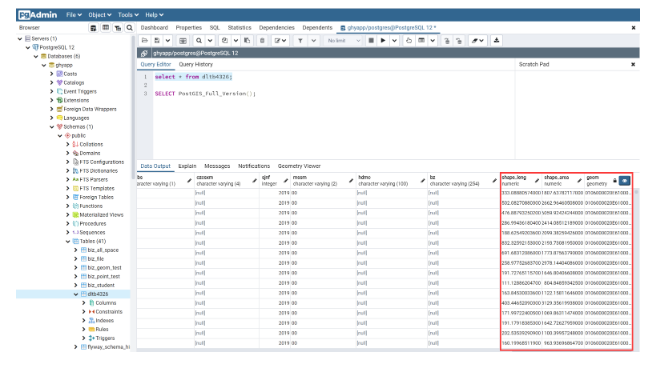Click the Open File toolbar icon

[x=145, y=41]
